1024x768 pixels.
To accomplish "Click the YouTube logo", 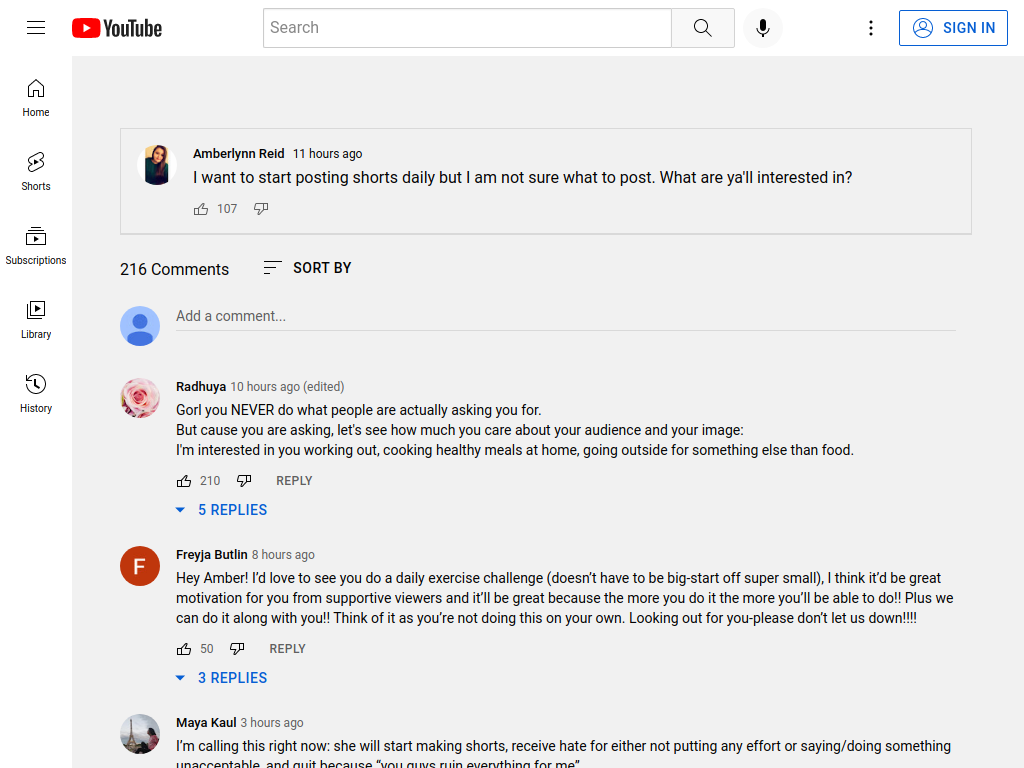I will tap(117, 28).
